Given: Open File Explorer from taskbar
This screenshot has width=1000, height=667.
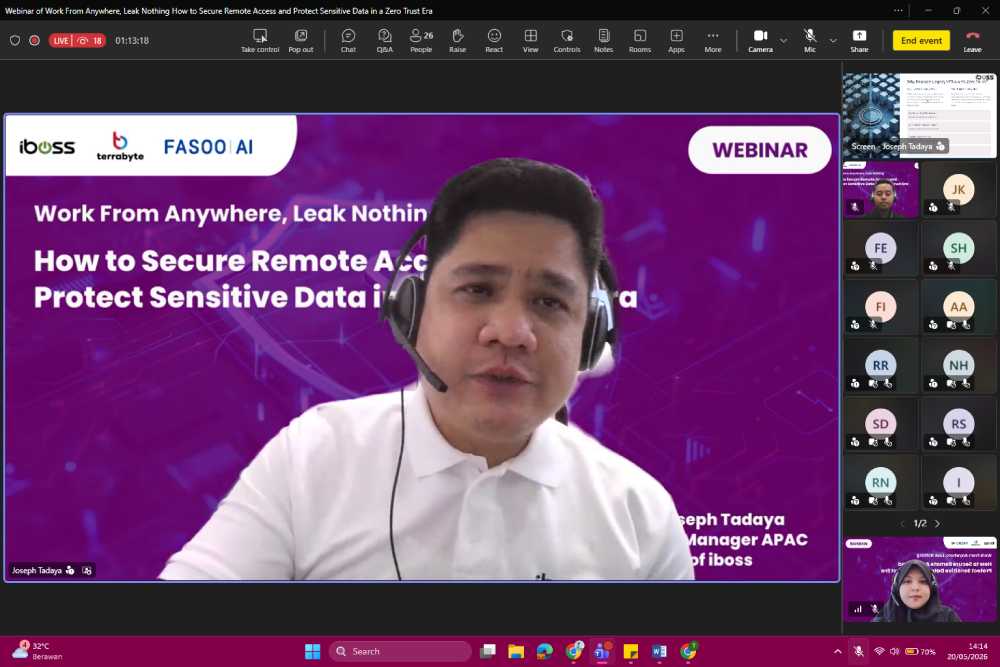Looking at the screenshot, I should point(516,651).
